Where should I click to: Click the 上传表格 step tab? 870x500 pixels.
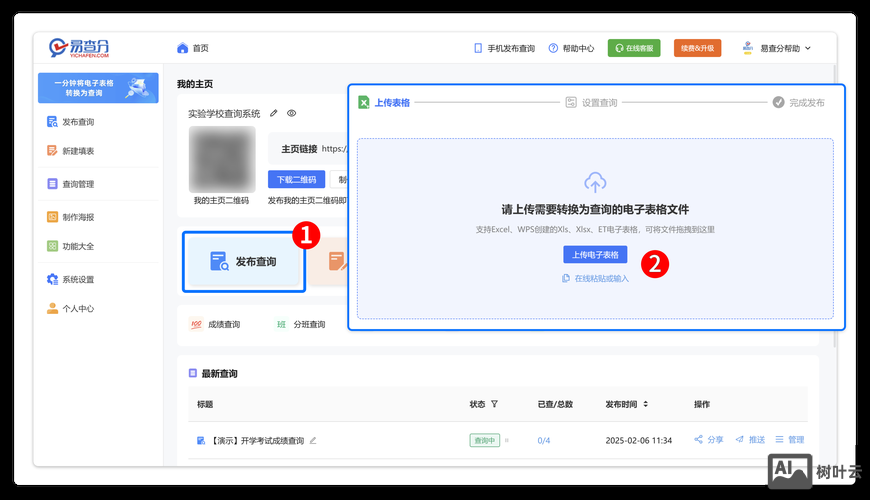384,103
